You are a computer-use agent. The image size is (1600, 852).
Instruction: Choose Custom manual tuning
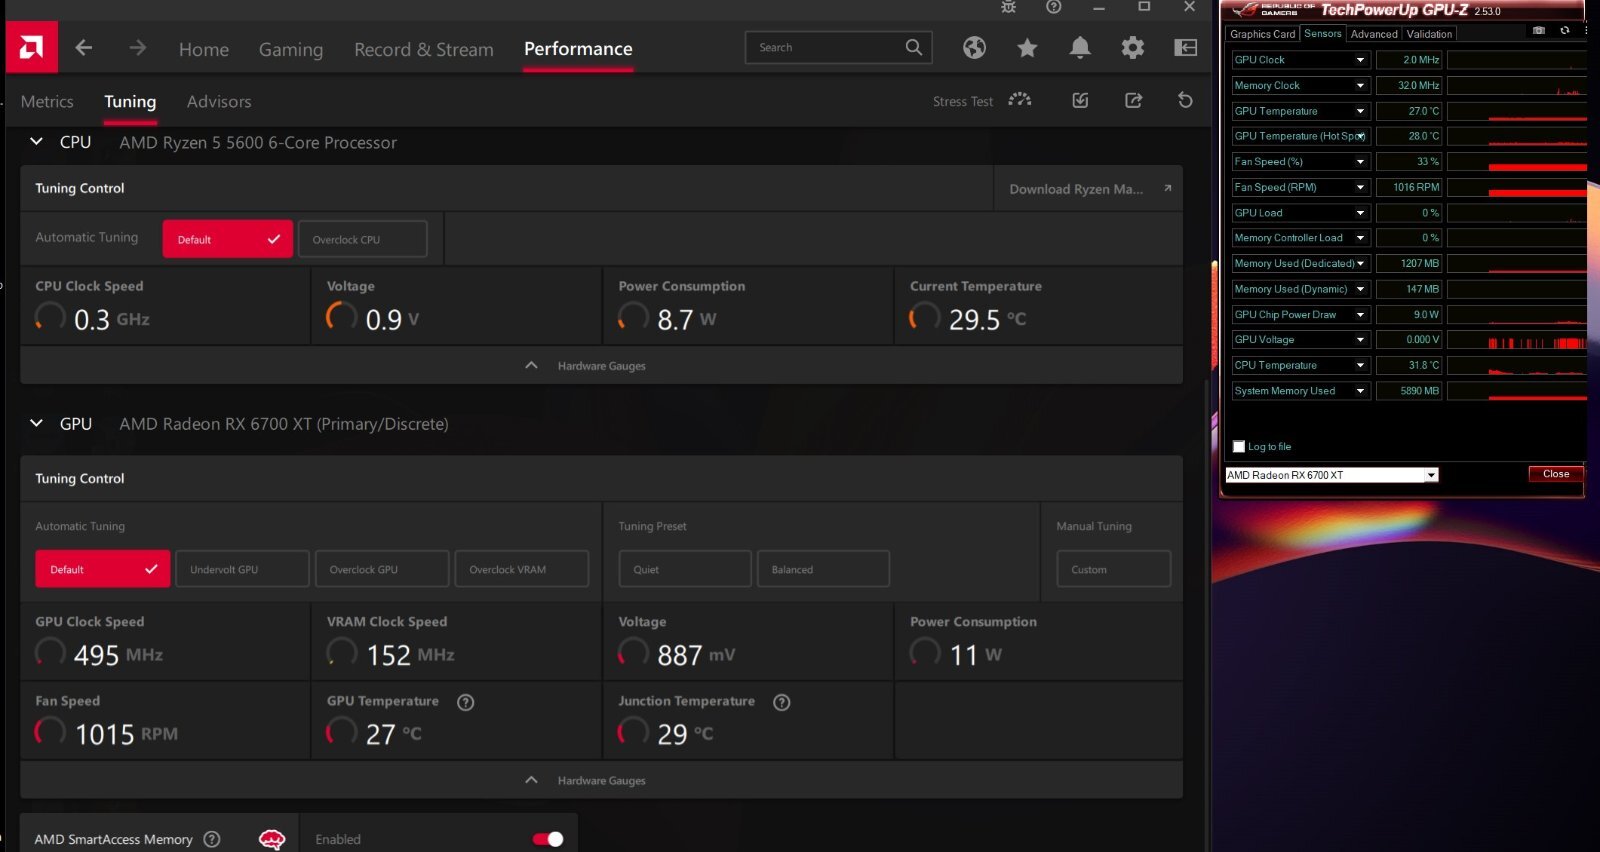point(1114,569)
